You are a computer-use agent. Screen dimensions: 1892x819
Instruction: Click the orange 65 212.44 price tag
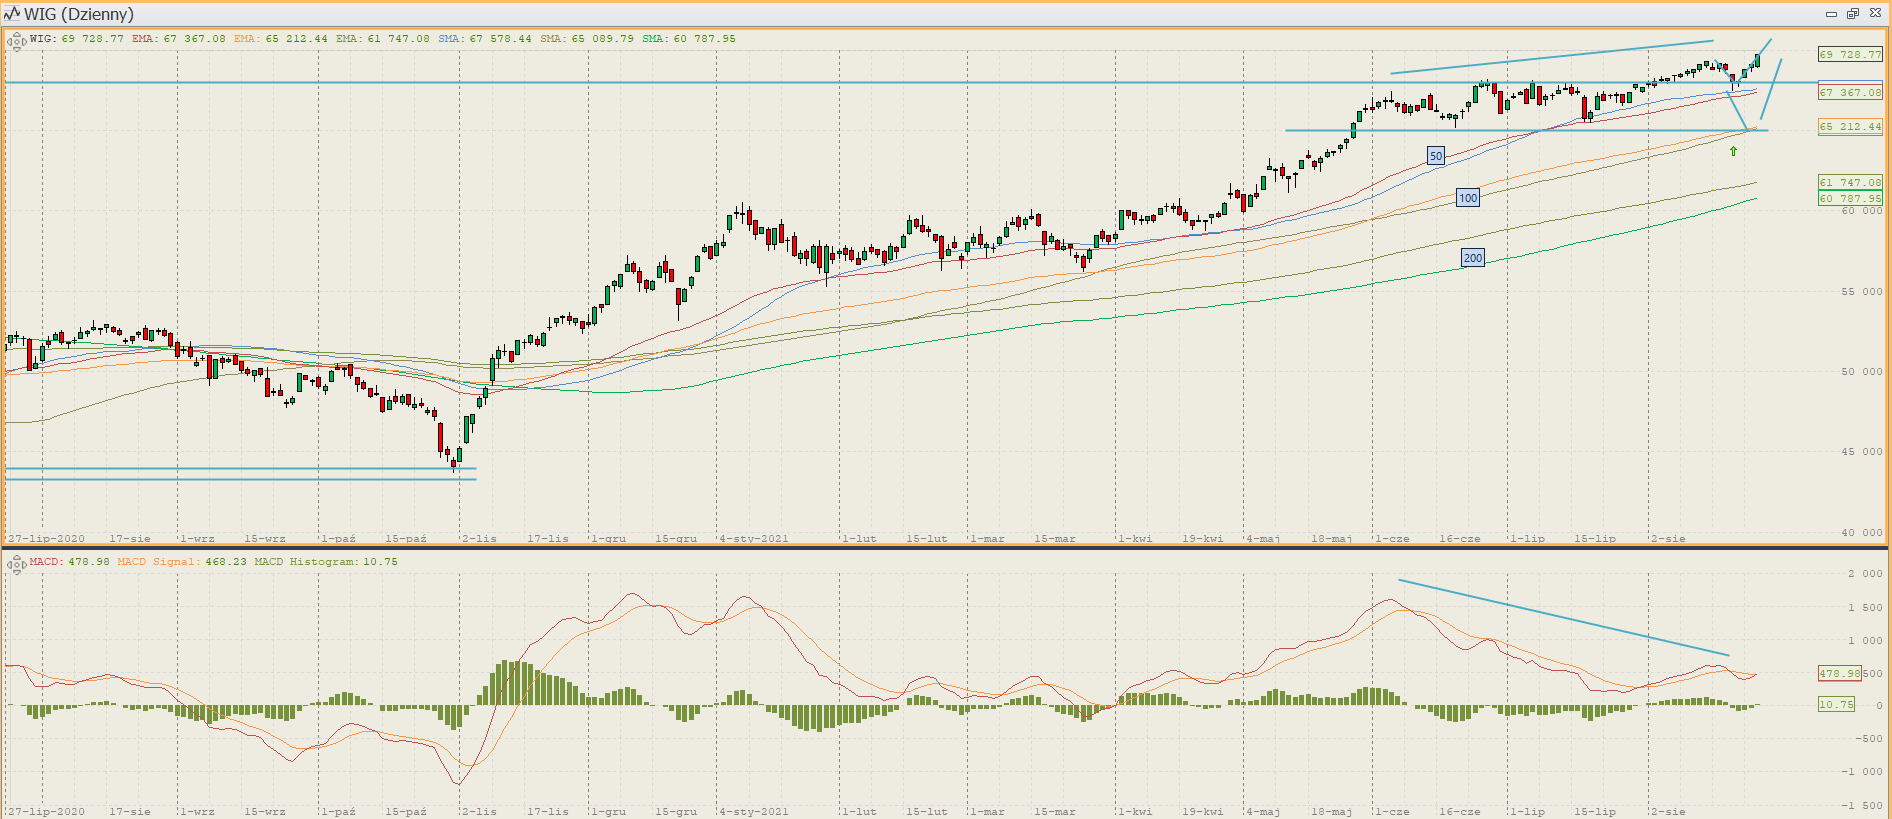(x=1849, y=127)
